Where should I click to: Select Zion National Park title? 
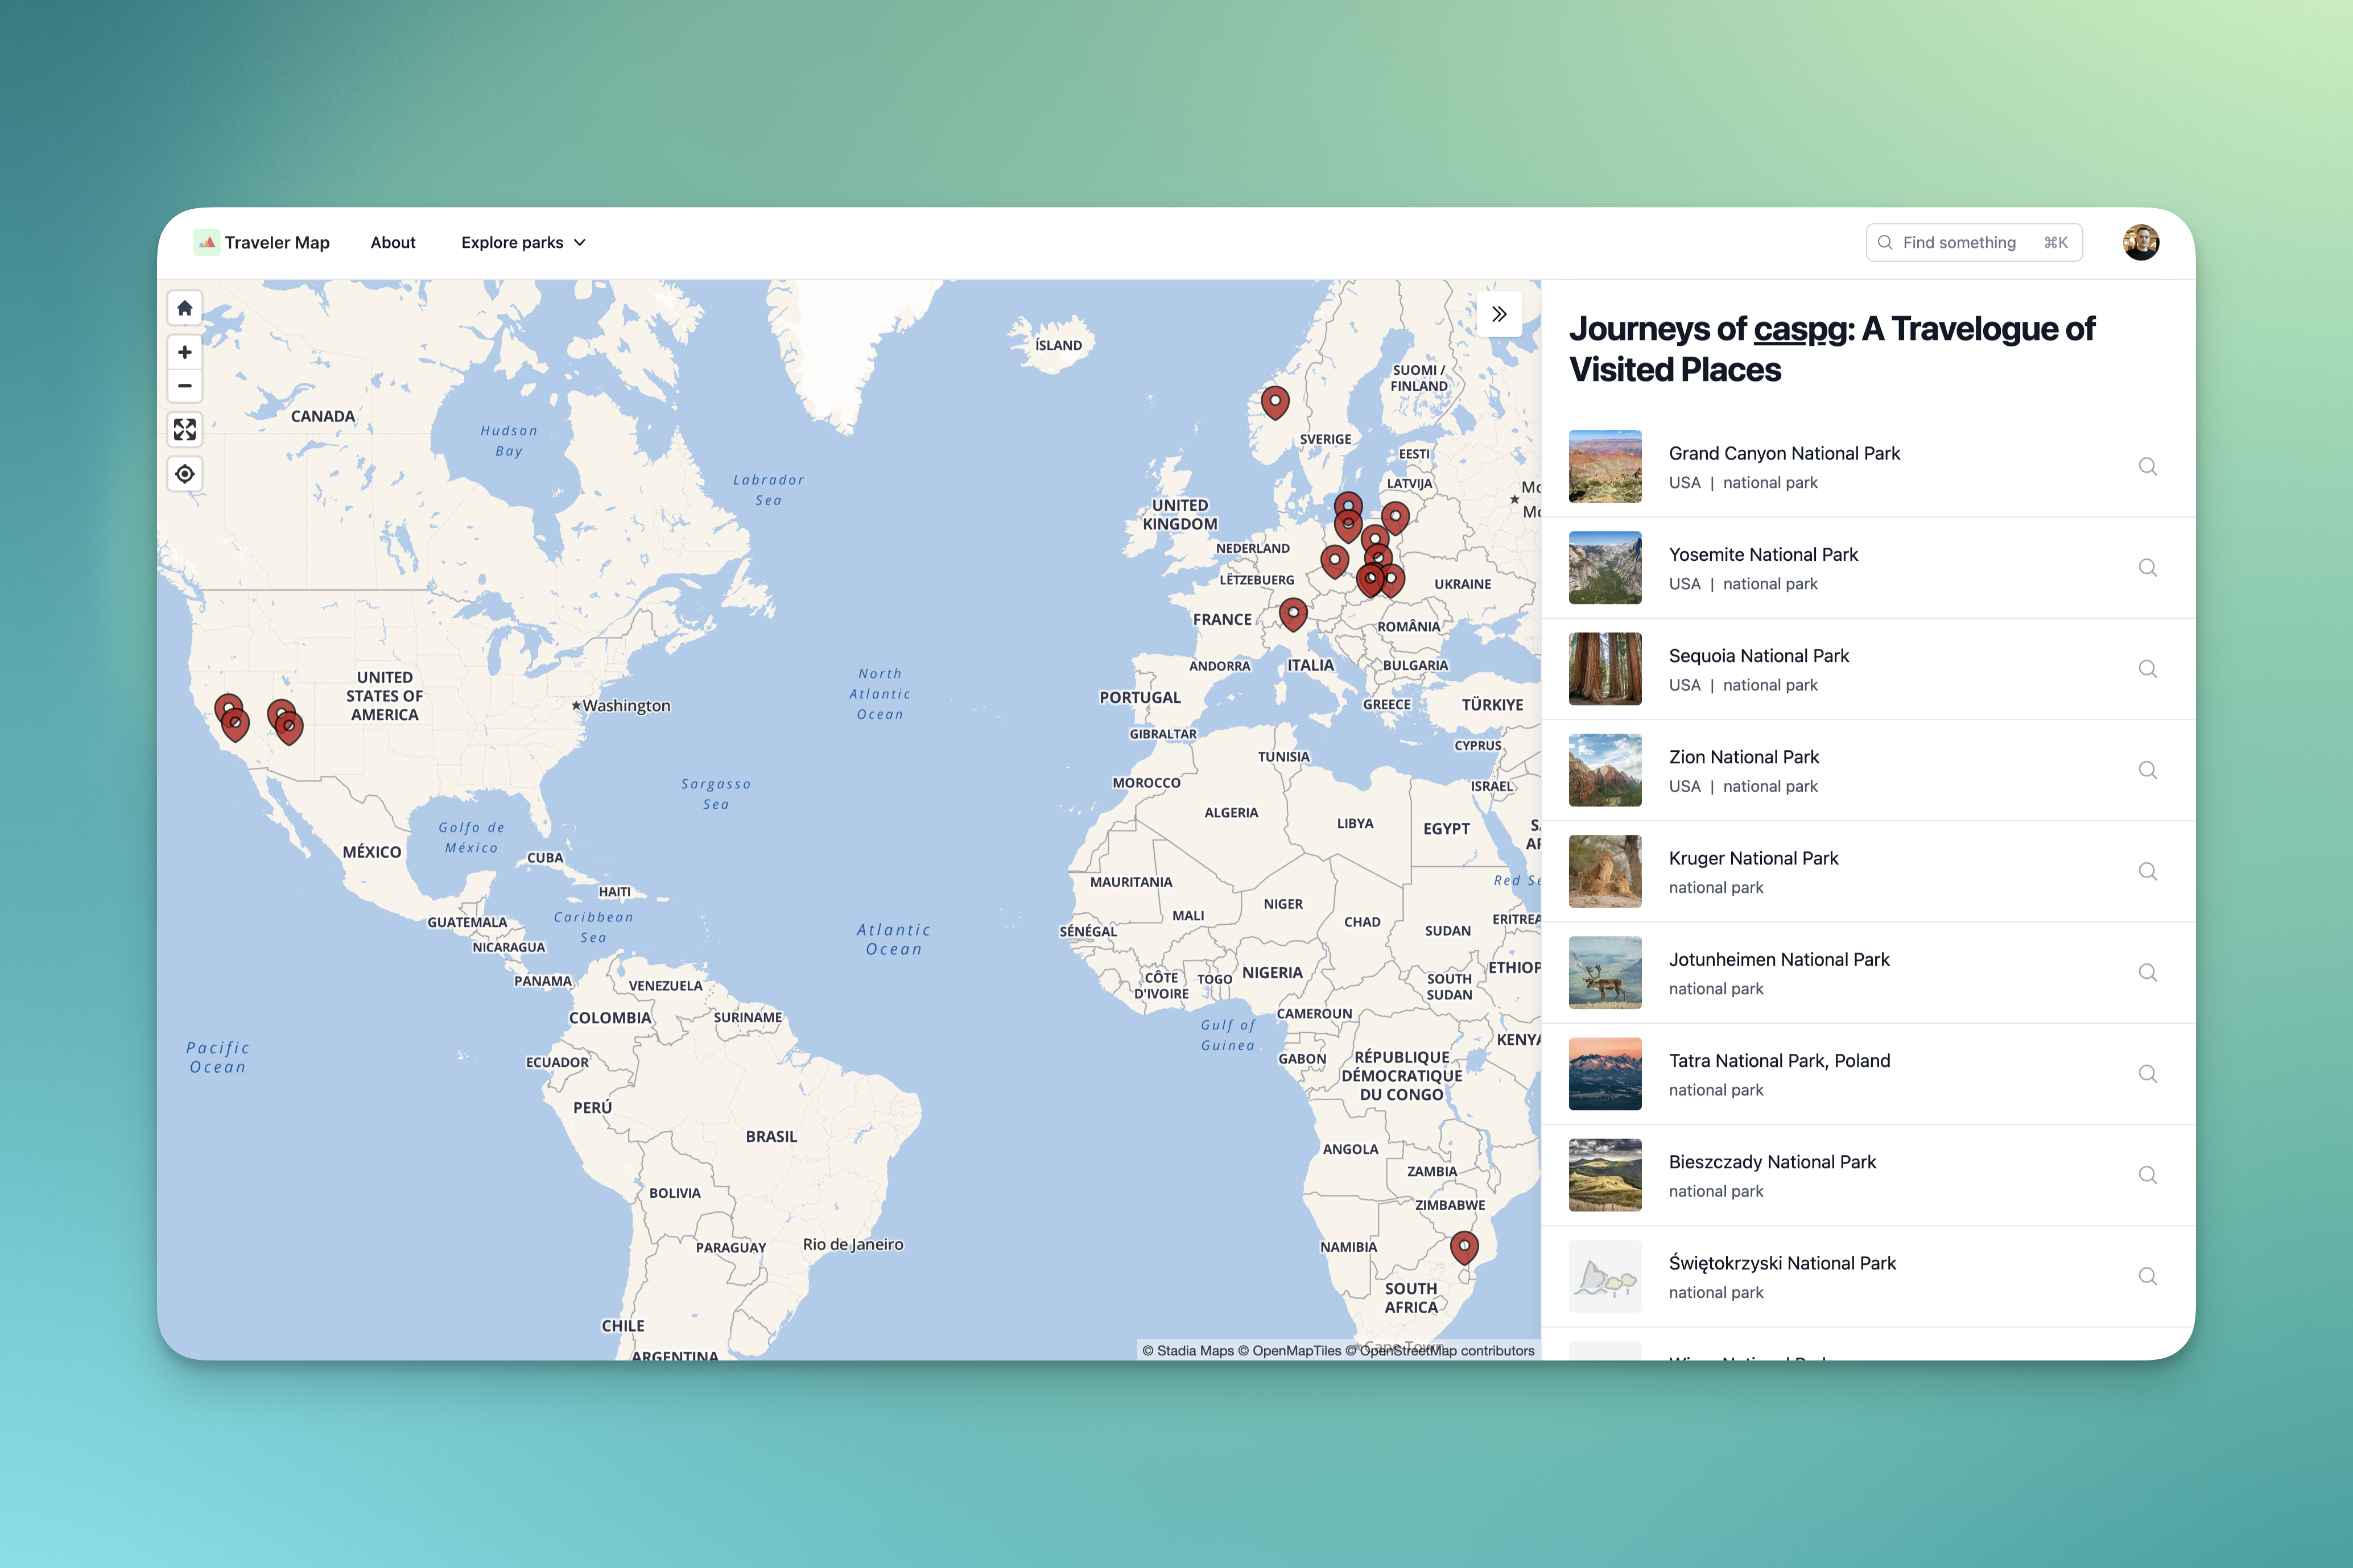[1744, 757]
